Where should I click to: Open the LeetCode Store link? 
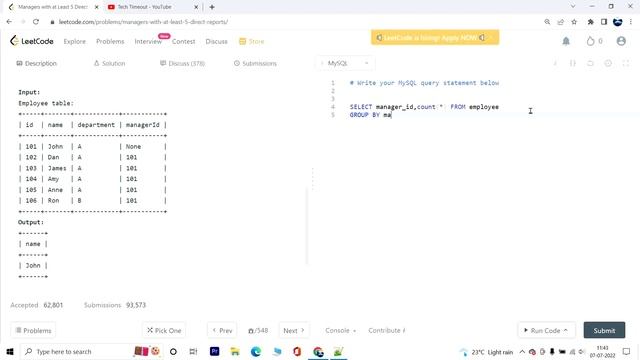tap(252, 41)
